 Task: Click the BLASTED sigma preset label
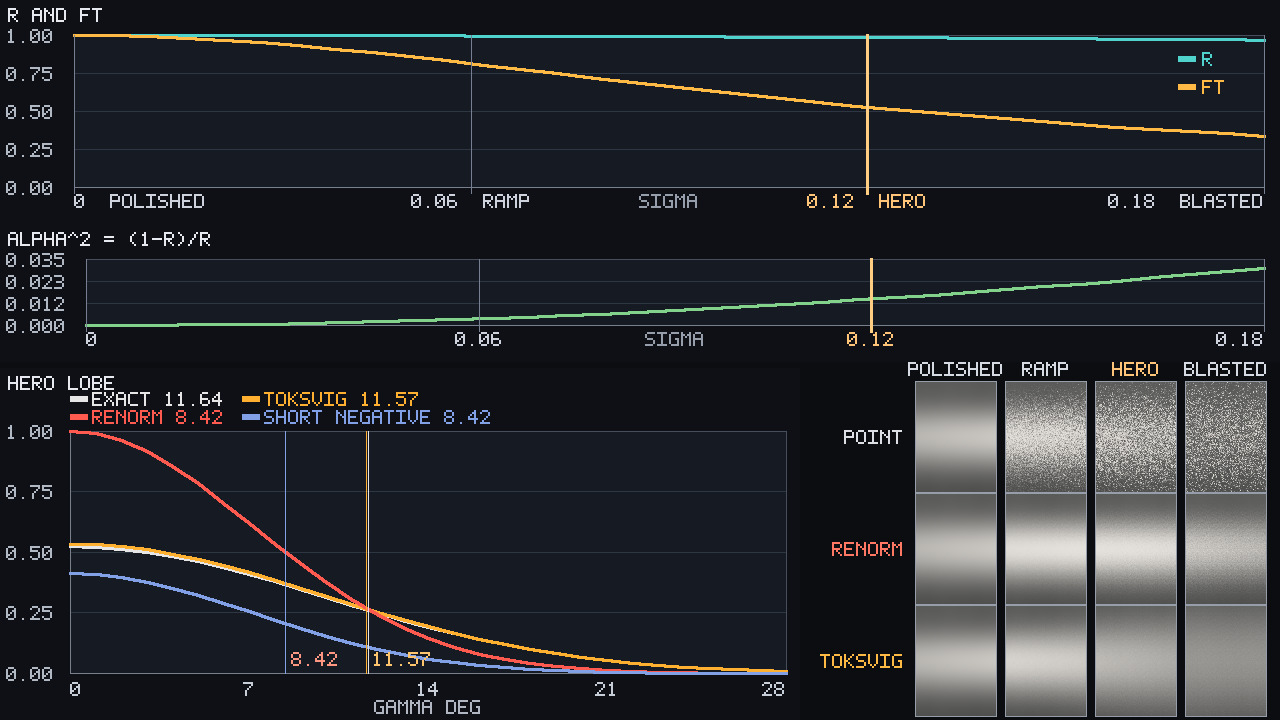point(1221,201)
